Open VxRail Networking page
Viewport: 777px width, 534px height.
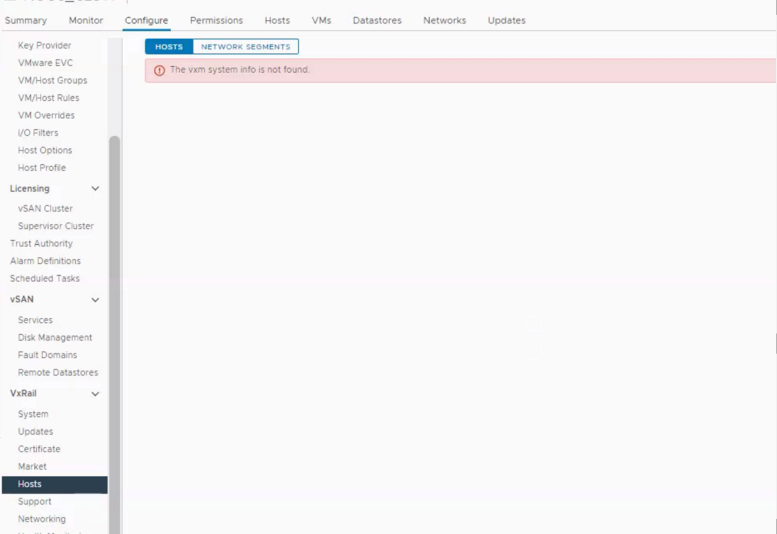click(42, 519)
